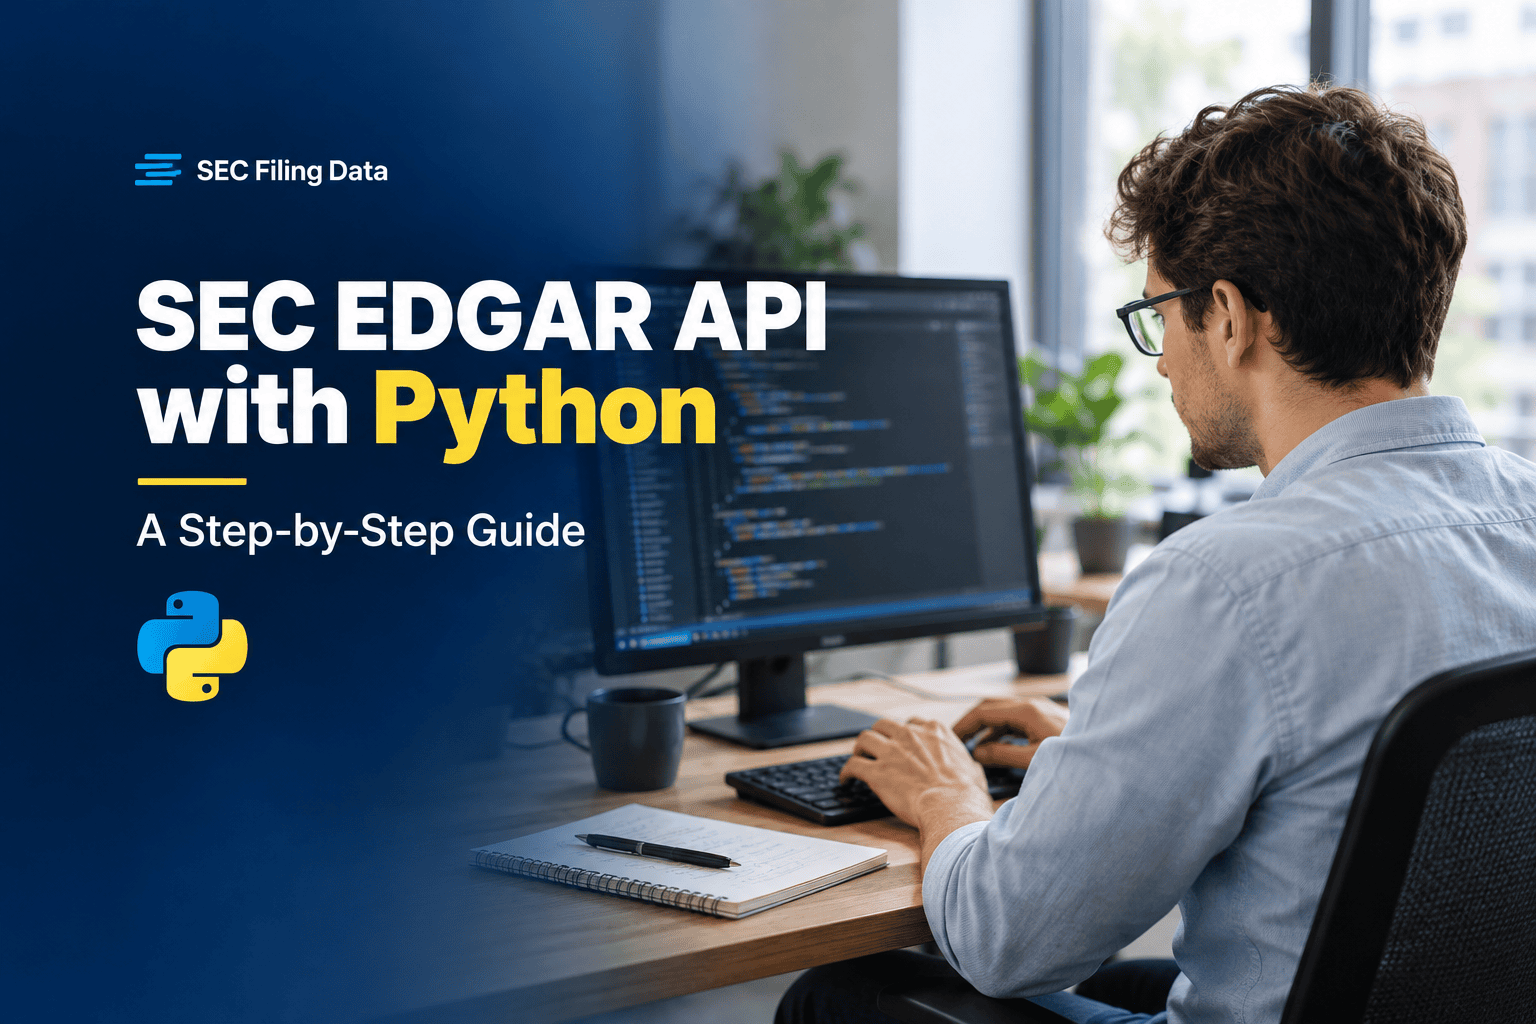Click the "SEC Filing Data" brand text
The image size is (1536, 1024).
[292, 171]
